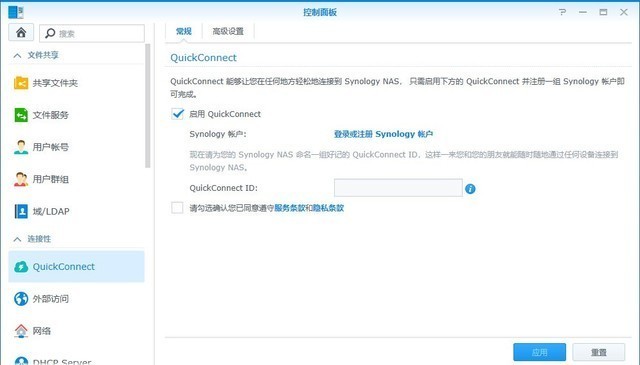This screenshot has height=365, width=640.
Task: Click 外部访问 text in sidebar
Action: (x=51, y=299)
